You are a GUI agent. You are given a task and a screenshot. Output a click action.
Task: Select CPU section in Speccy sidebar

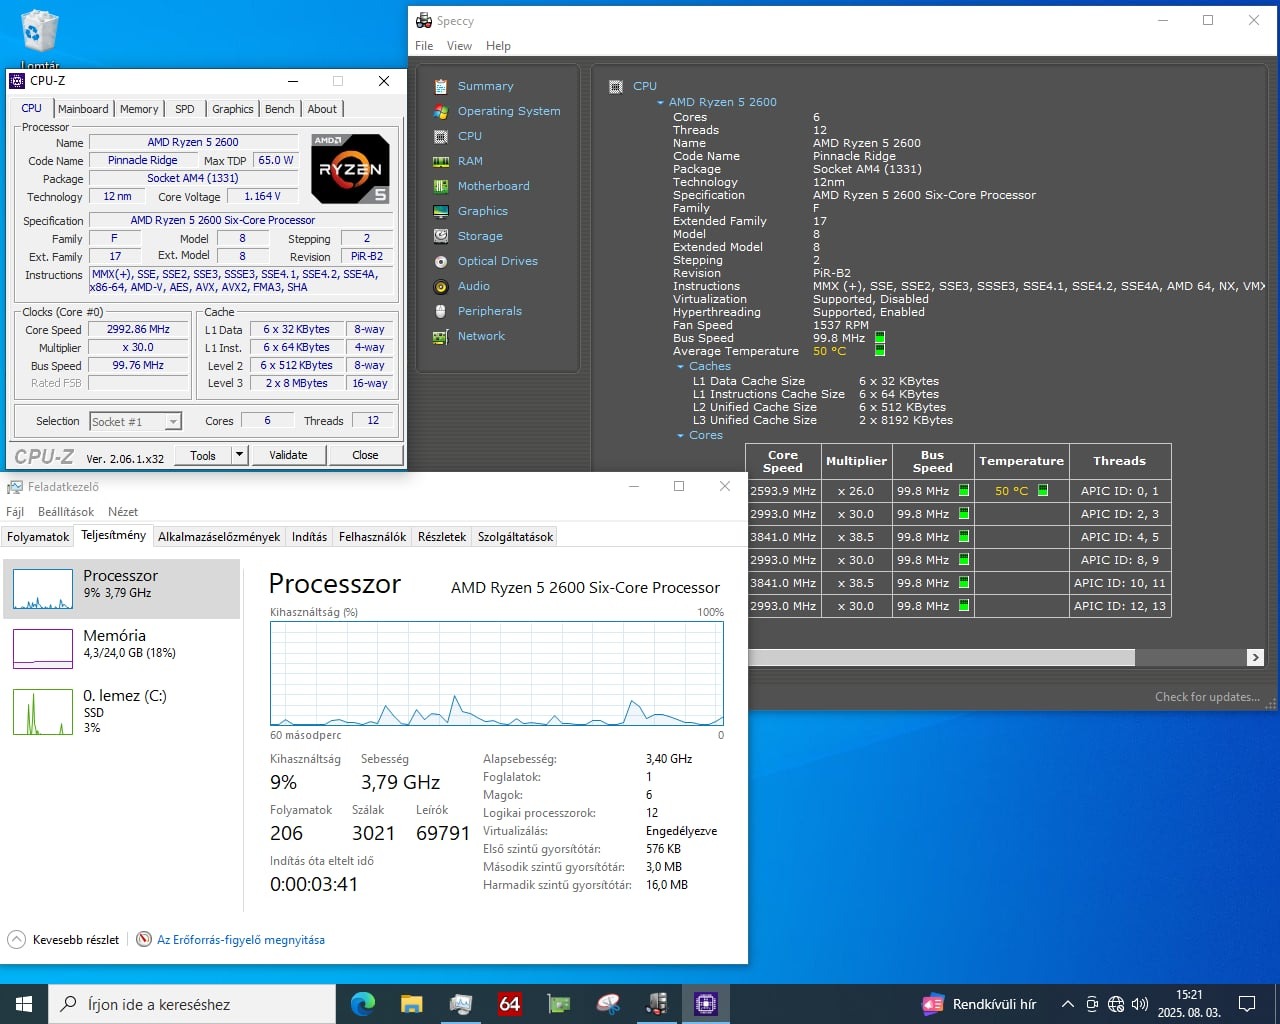(469, 136)
